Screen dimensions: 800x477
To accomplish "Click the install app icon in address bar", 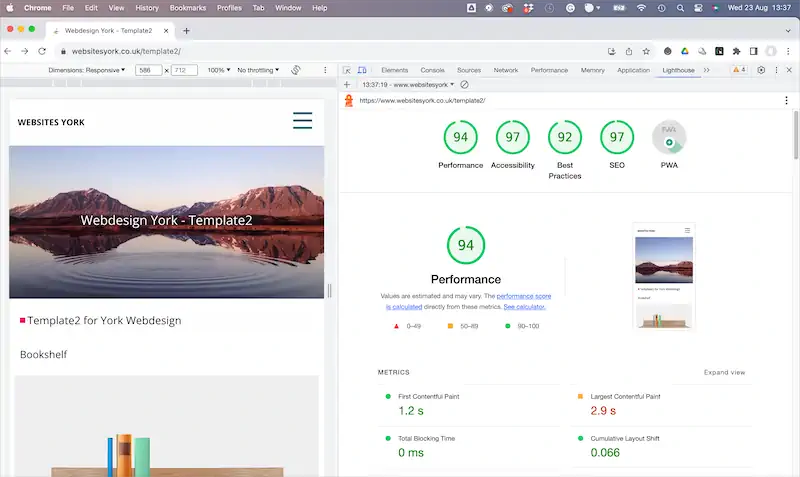I will [612, 51].
